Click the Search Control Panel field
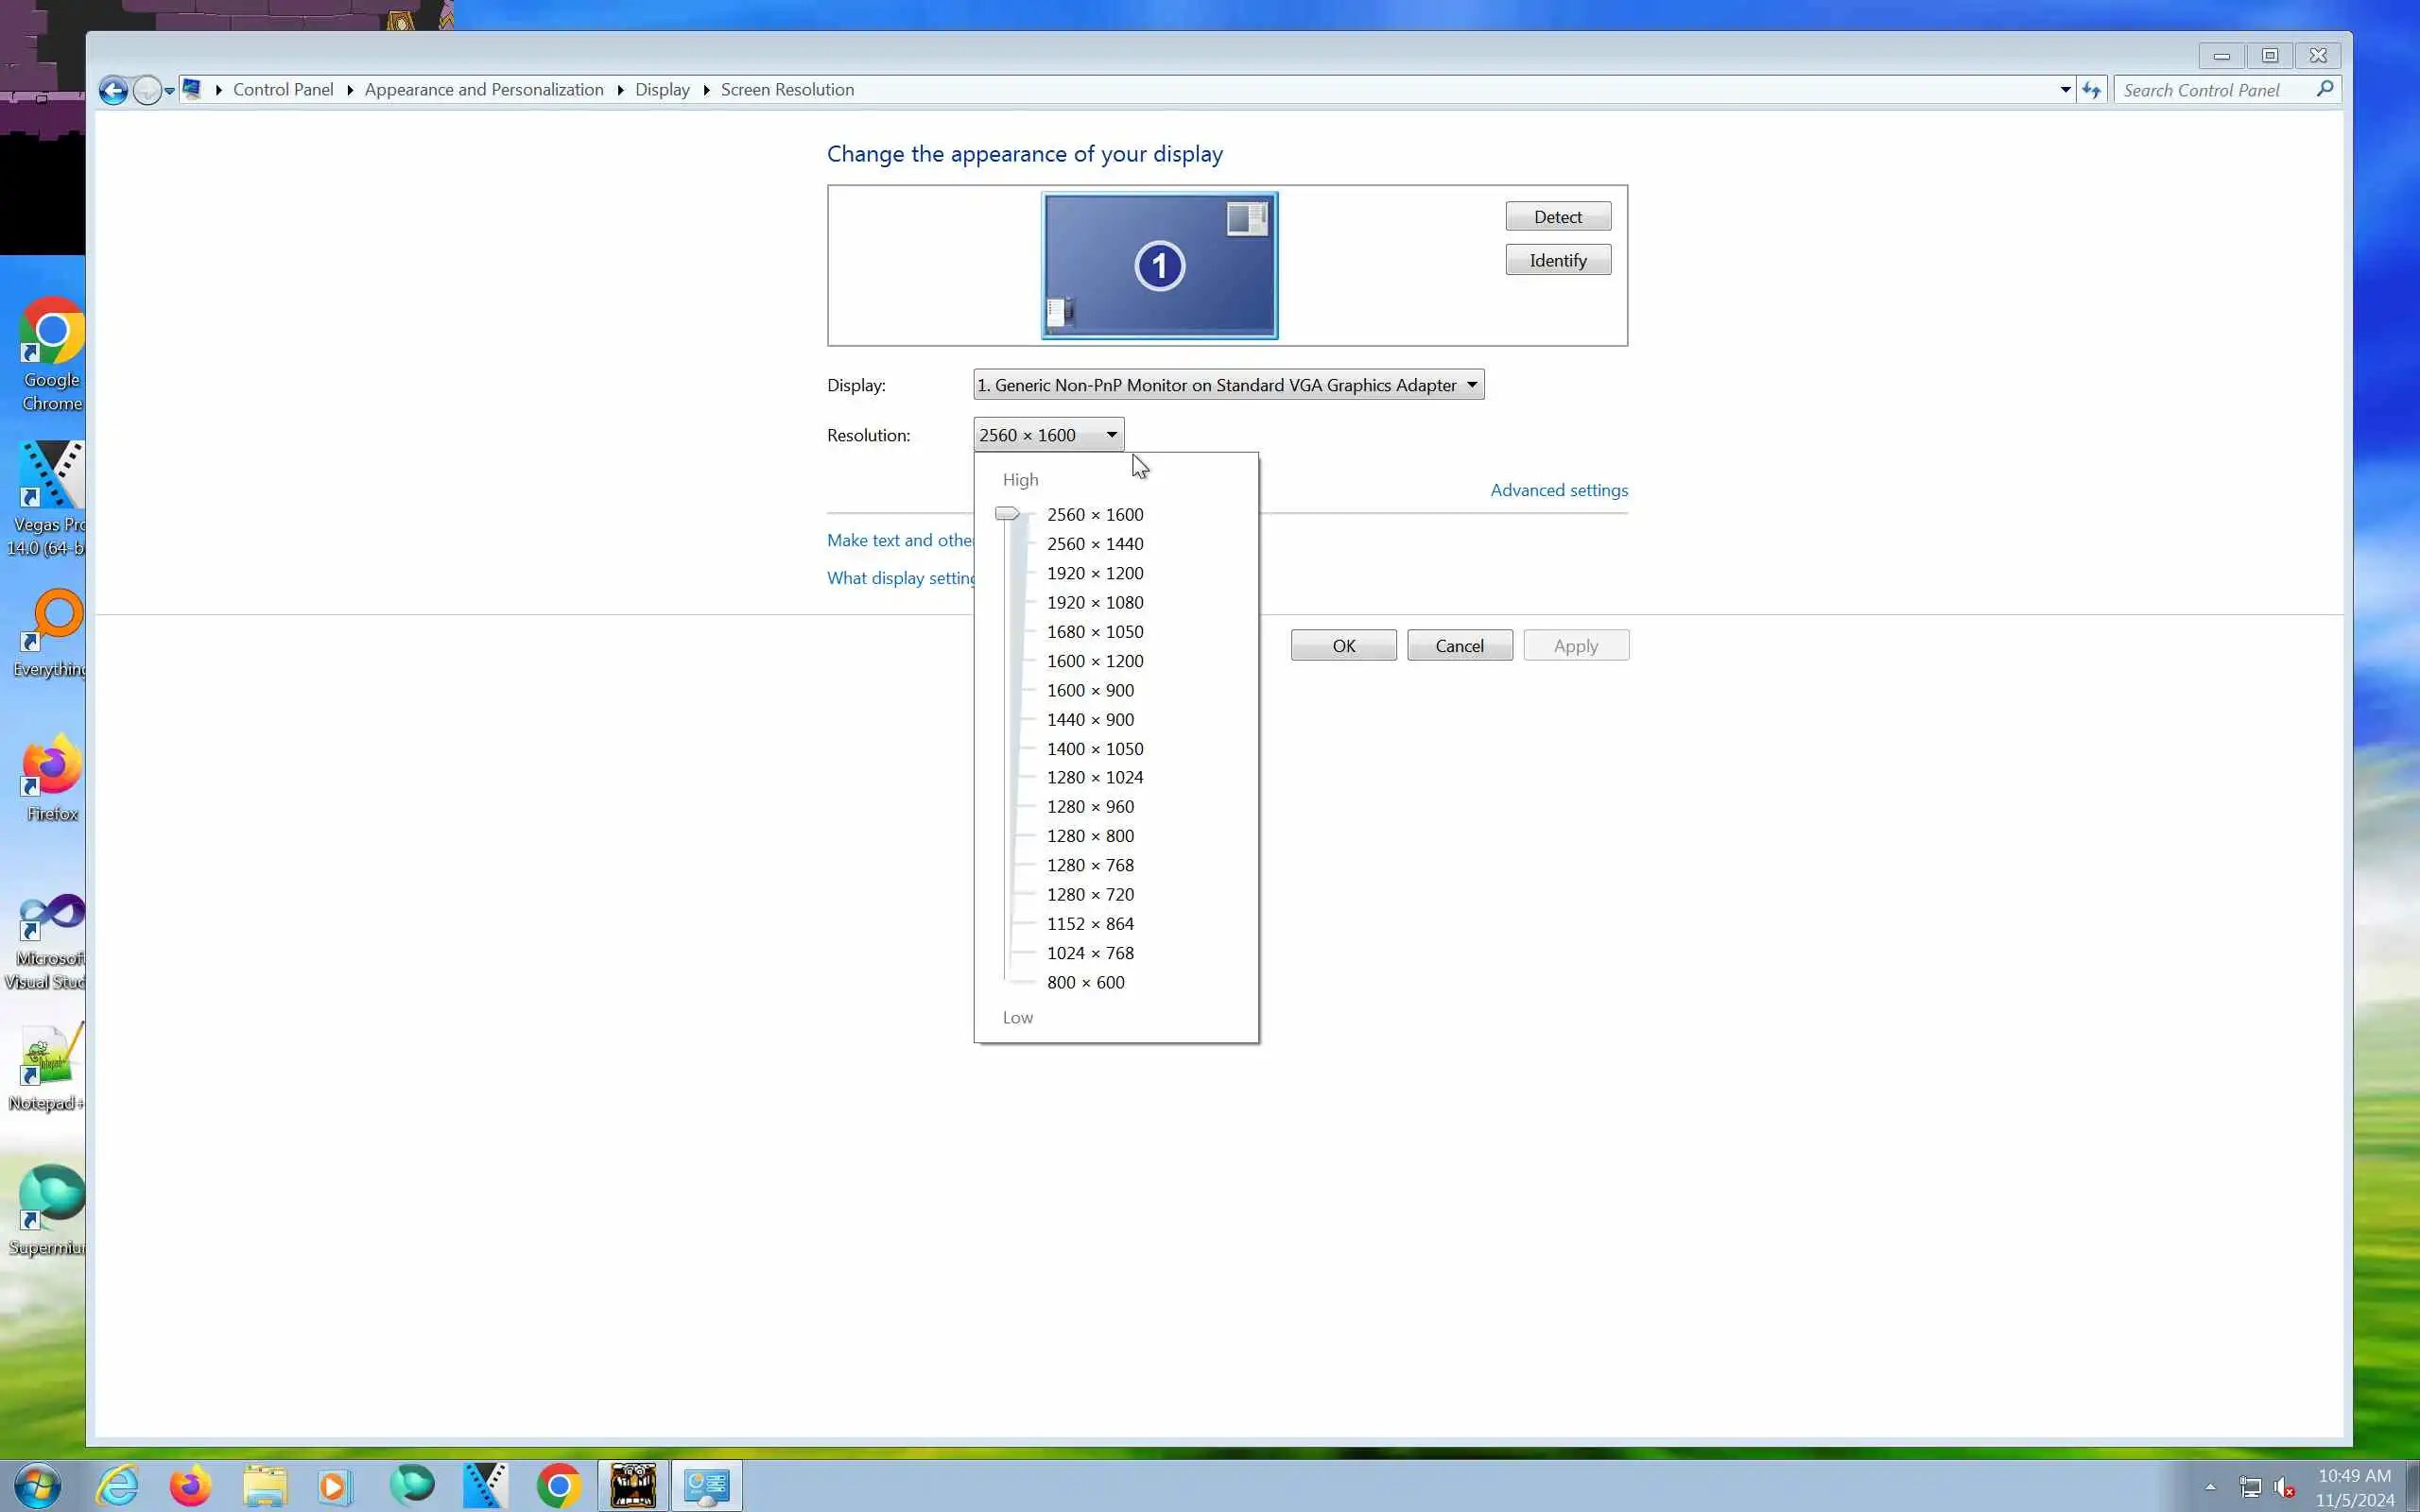The image size is (2420, 1512). pos(2212,90)
